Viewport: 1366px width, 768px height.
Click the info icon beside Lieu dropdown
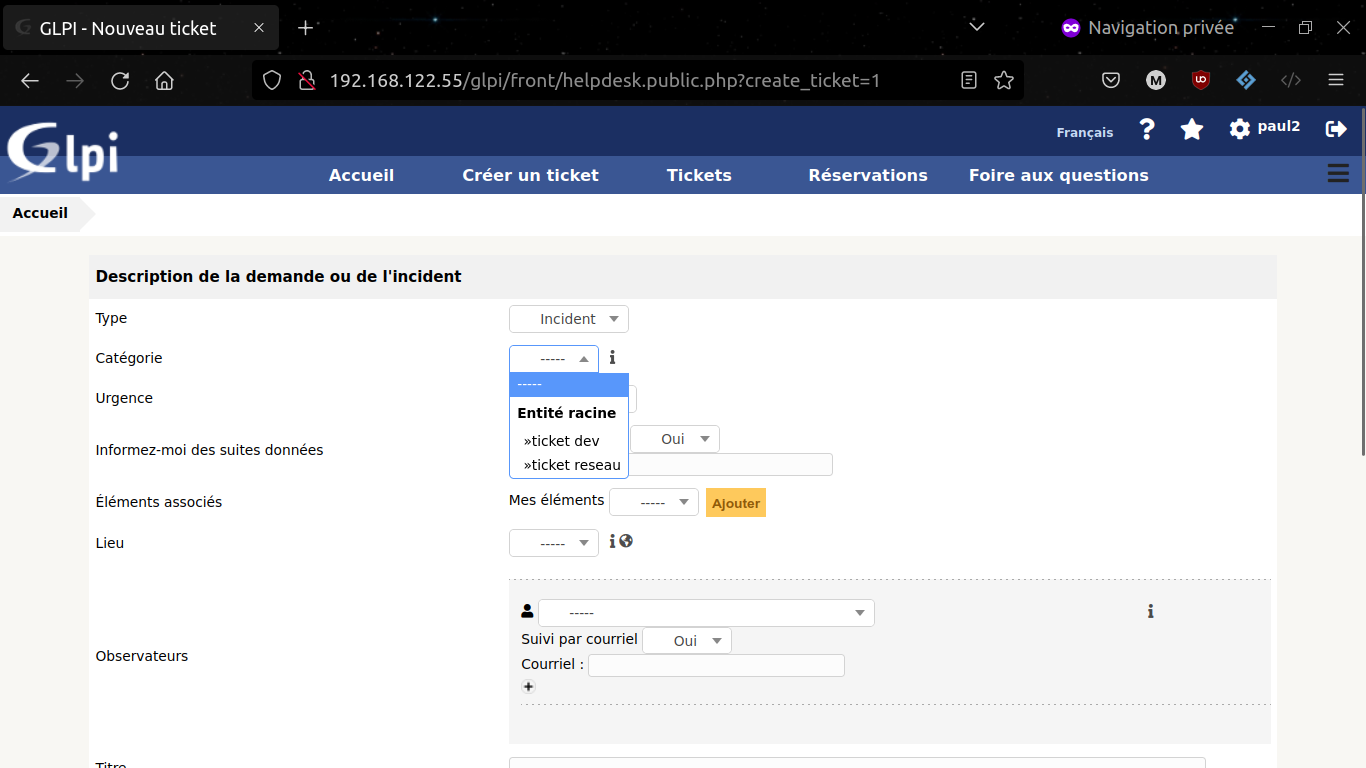pyautogui.click(x=612, y=541)
